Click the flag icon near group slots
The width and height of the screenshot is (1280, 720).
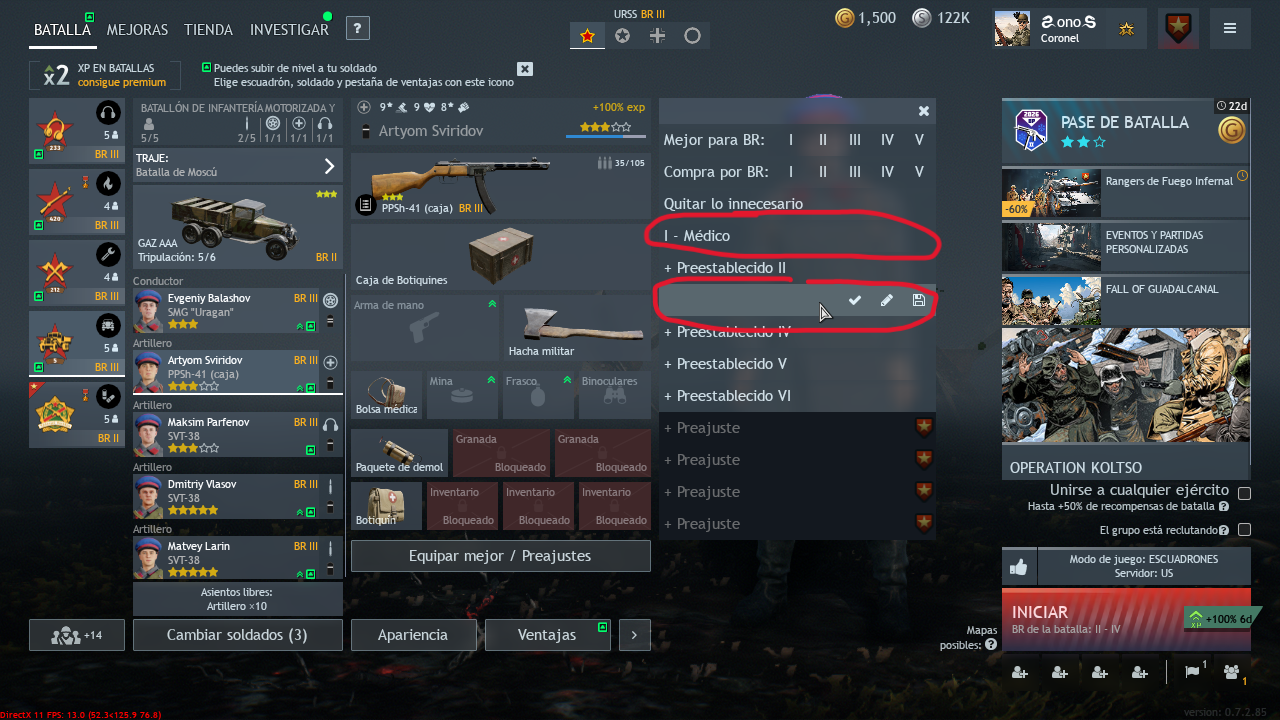coord(1192,672)
